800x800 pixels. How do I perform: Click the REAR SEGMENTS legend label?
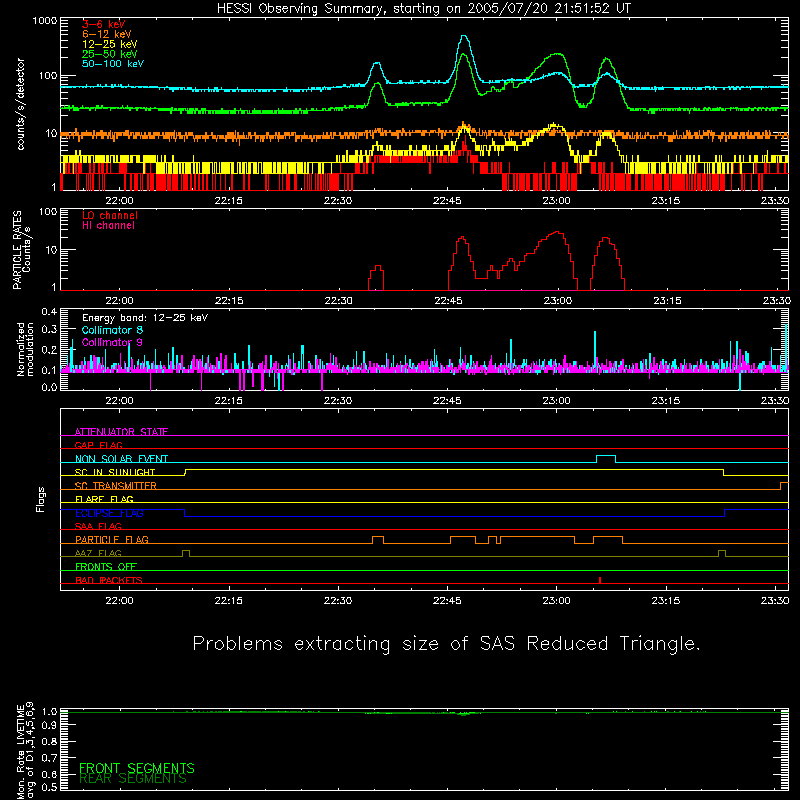point(133,779)
